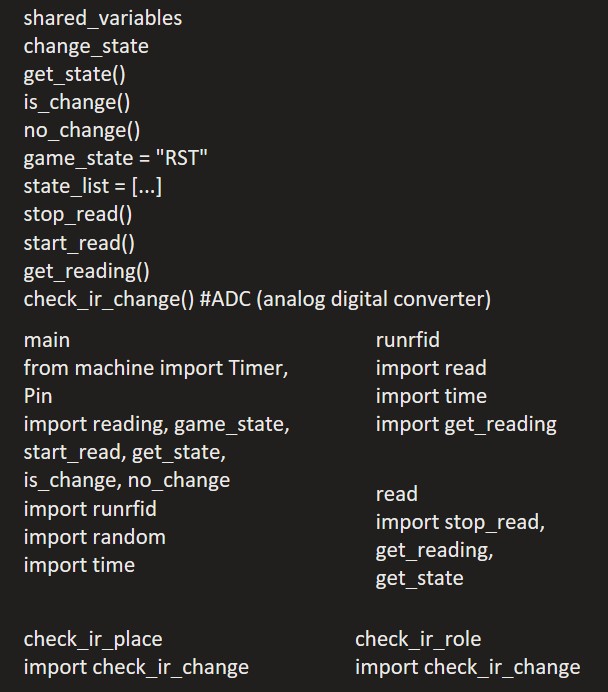Click the read section heading

(396, 494)
